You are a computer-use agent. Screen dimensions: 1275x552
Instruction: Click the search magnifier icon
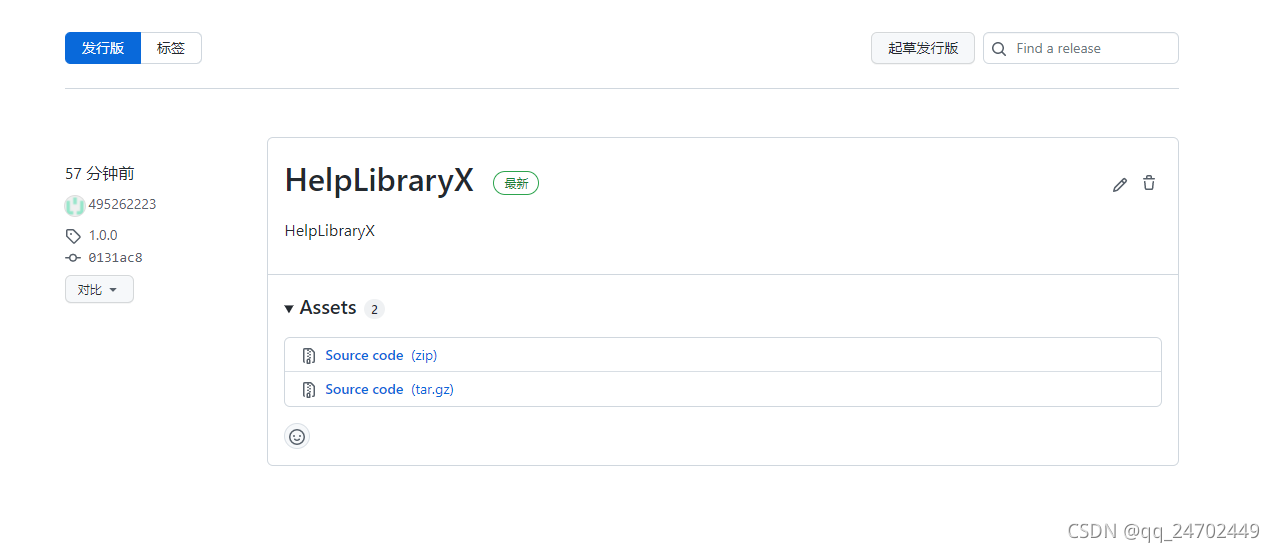click(x=998, y=49)
